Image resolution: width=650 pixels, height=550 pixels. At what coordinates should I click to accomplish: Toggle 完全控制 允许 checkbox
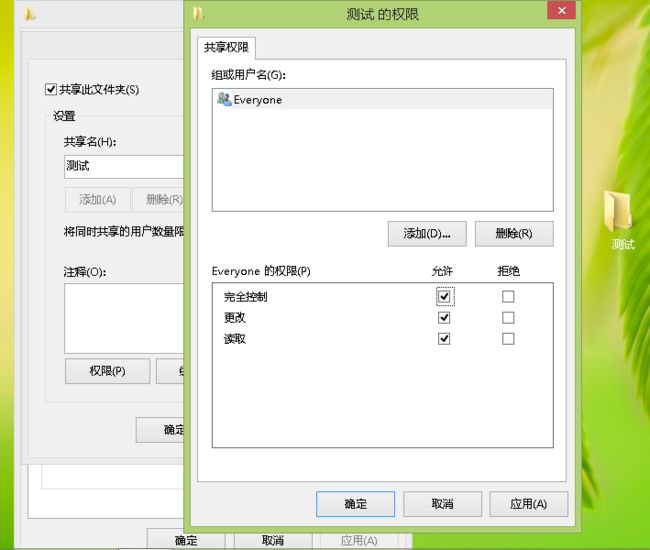444,297
